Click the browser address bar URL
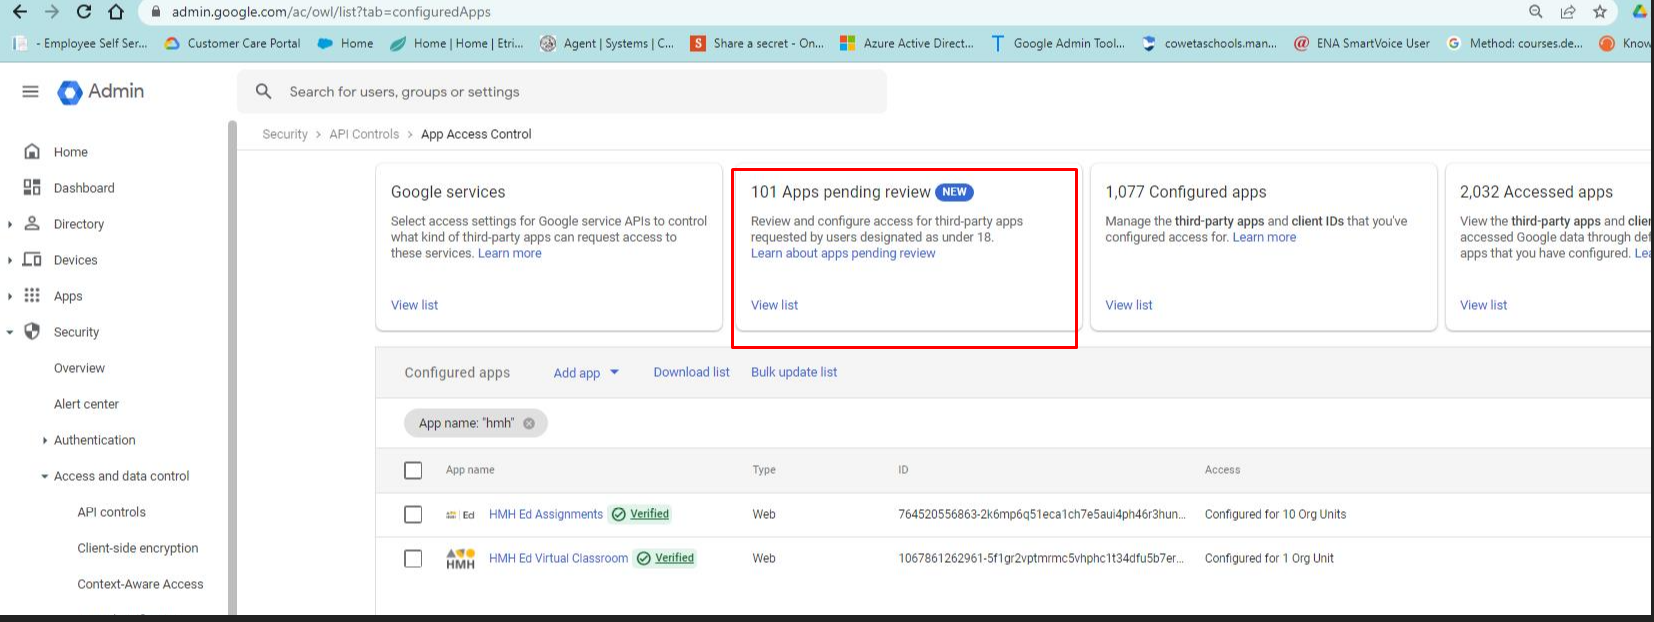 331,12
